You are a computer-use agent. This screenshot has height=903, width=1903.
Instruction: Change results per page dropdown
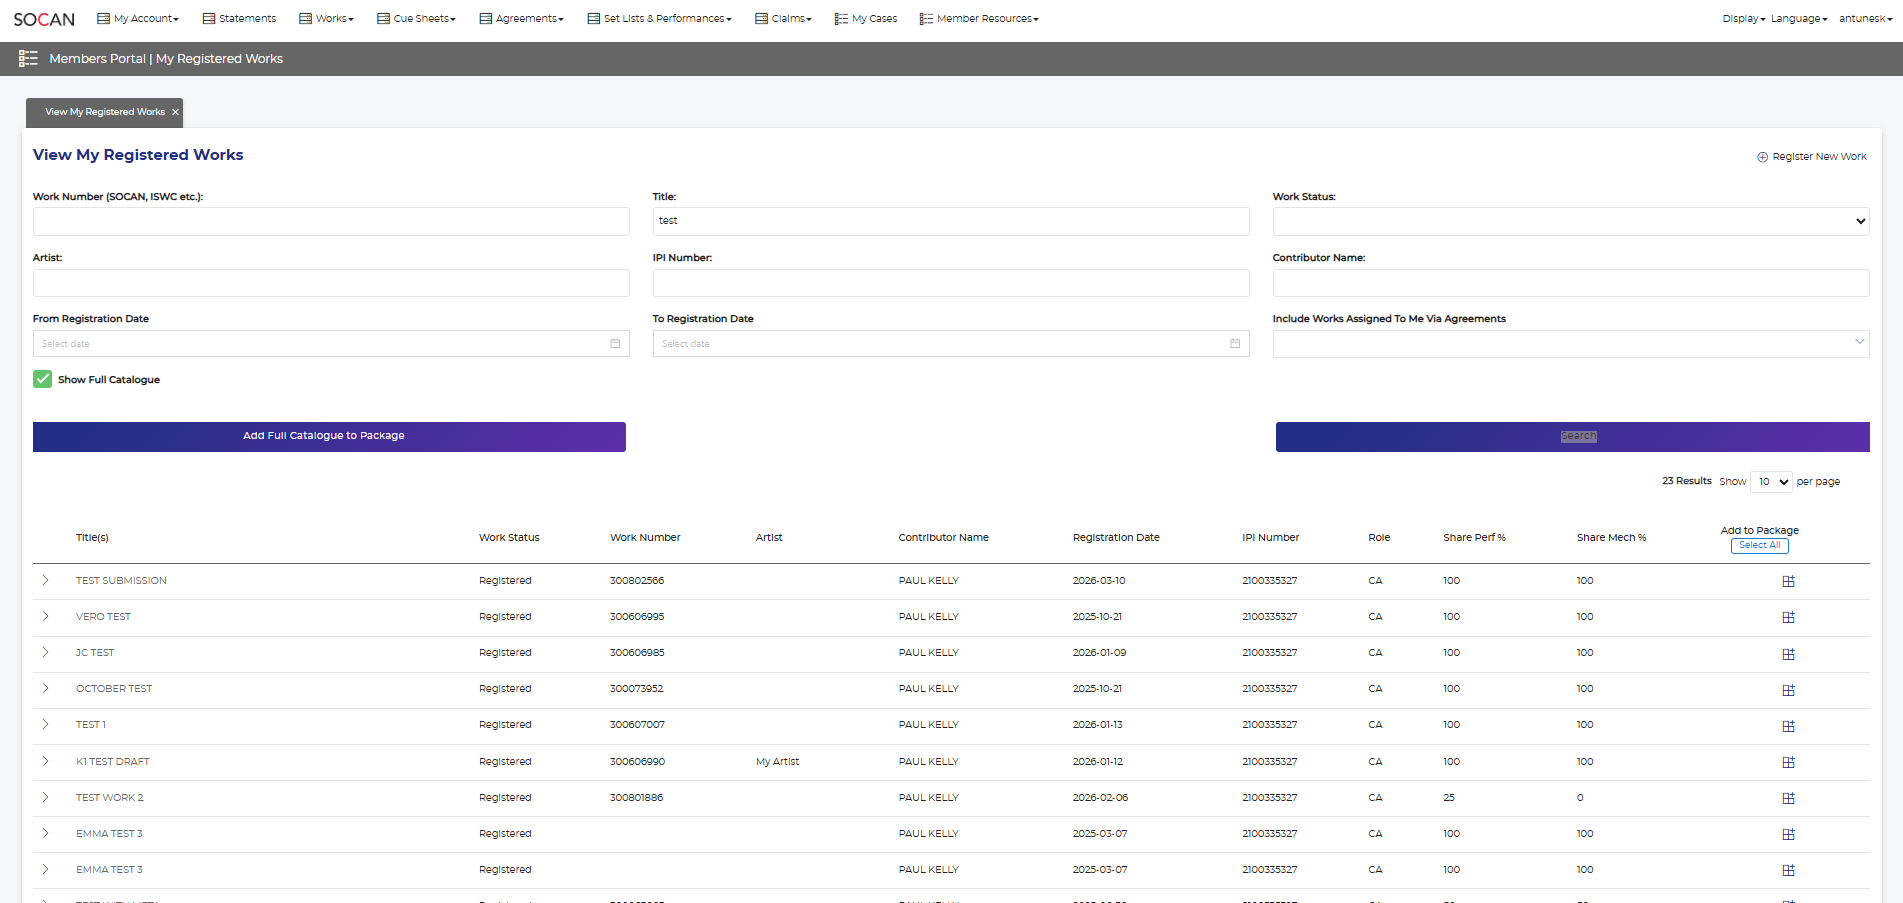[x=1771, y=482]
